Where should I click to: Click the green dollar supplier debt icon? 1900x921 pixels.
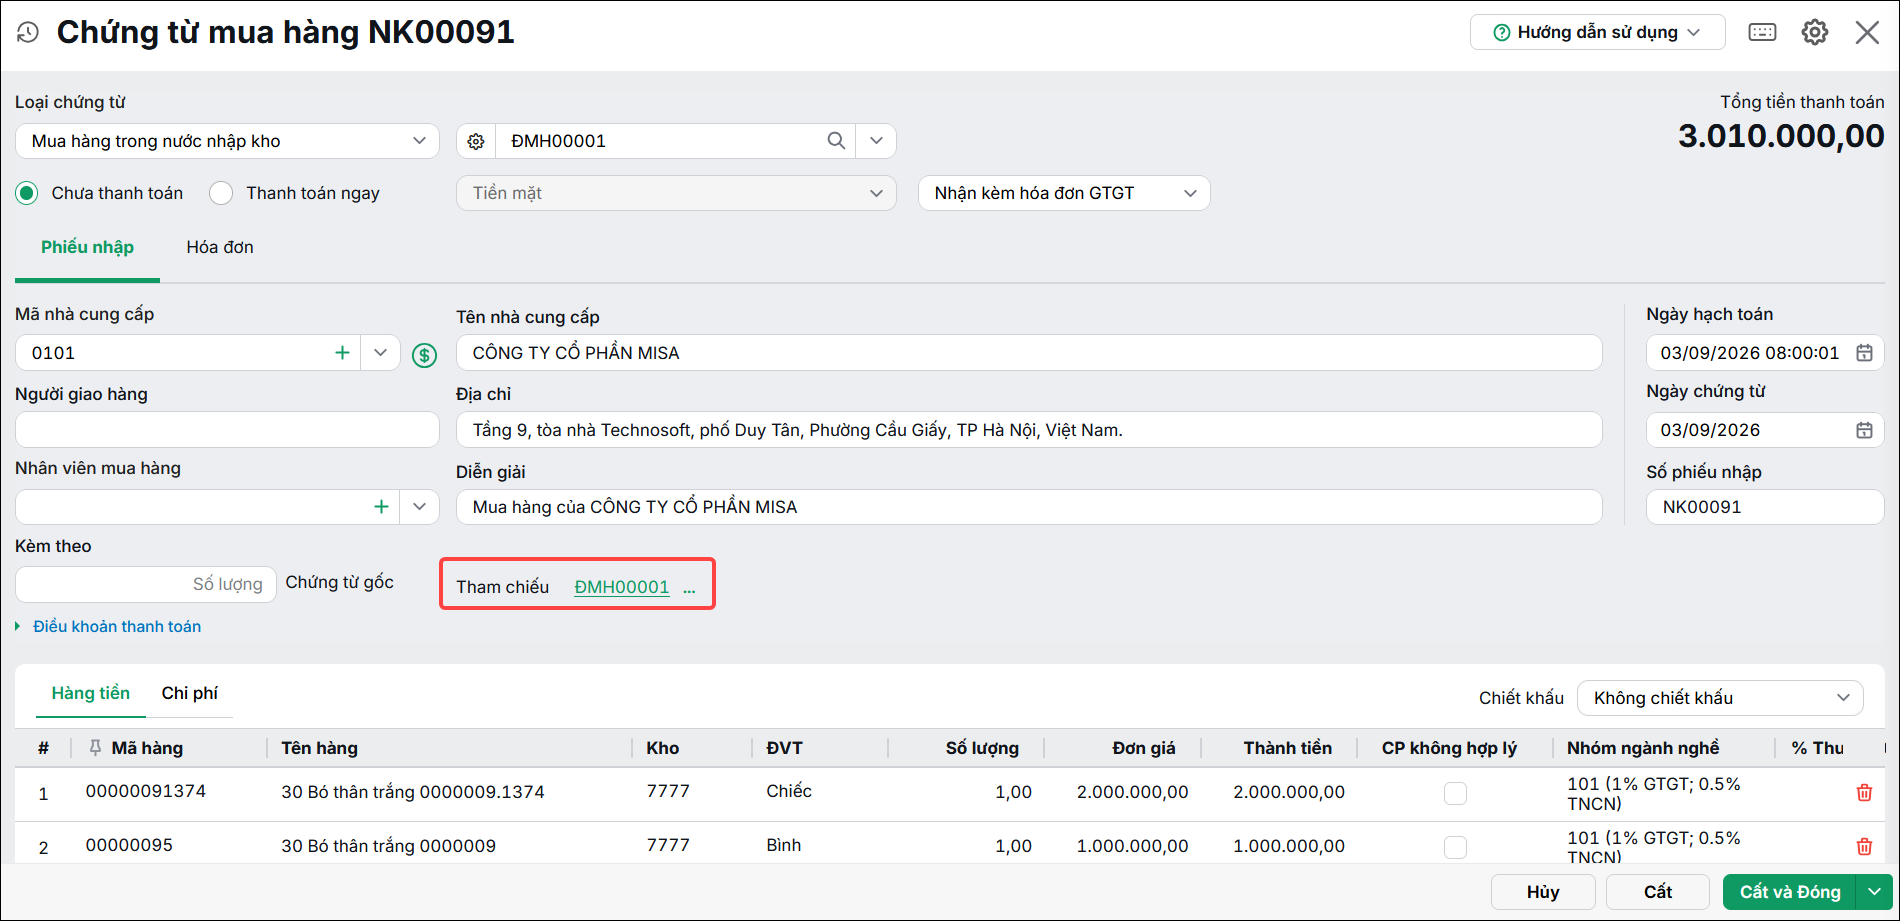[x=425, y=355]
